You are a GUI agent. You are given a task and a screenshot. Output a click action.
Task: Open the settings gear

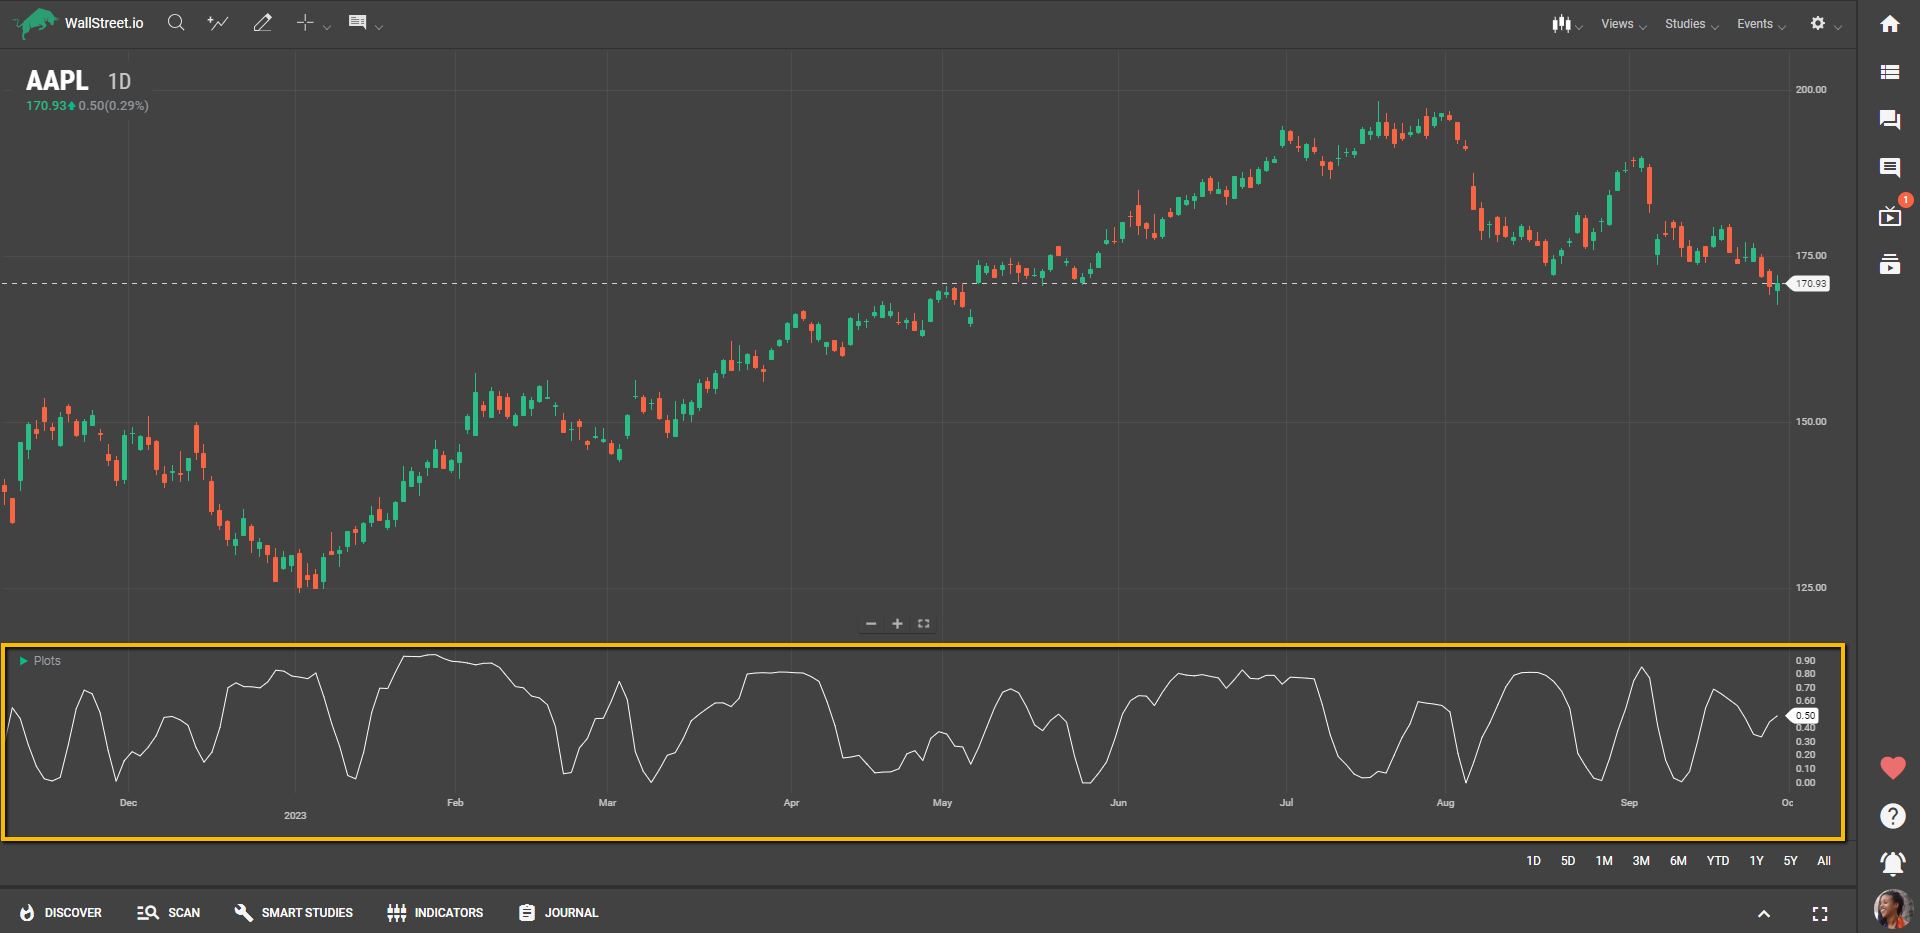coord(1818,23)
